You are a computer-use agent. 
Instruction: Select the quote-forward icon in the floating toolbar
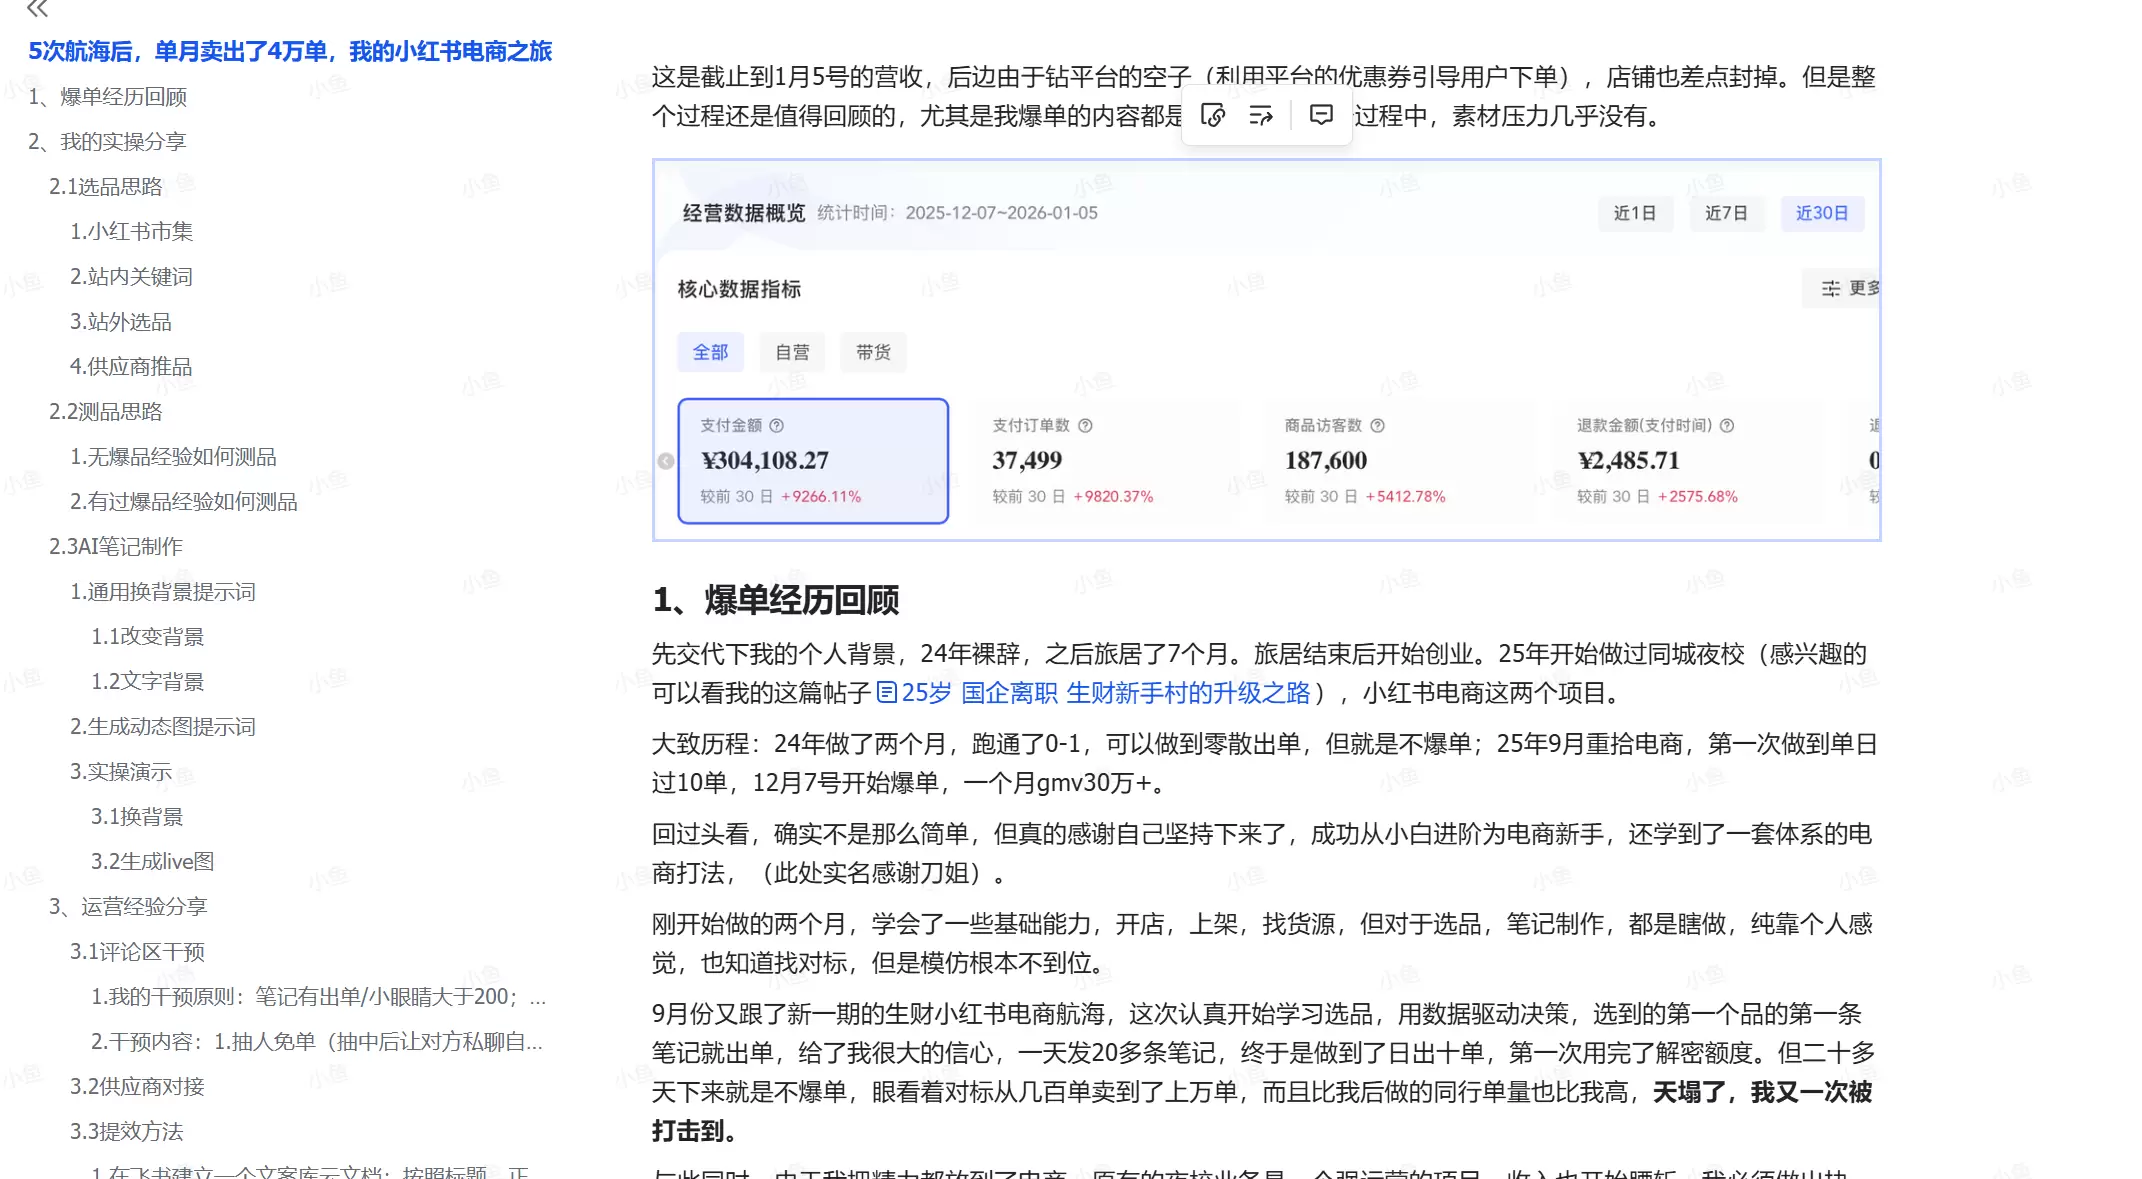pos(1262,115)
